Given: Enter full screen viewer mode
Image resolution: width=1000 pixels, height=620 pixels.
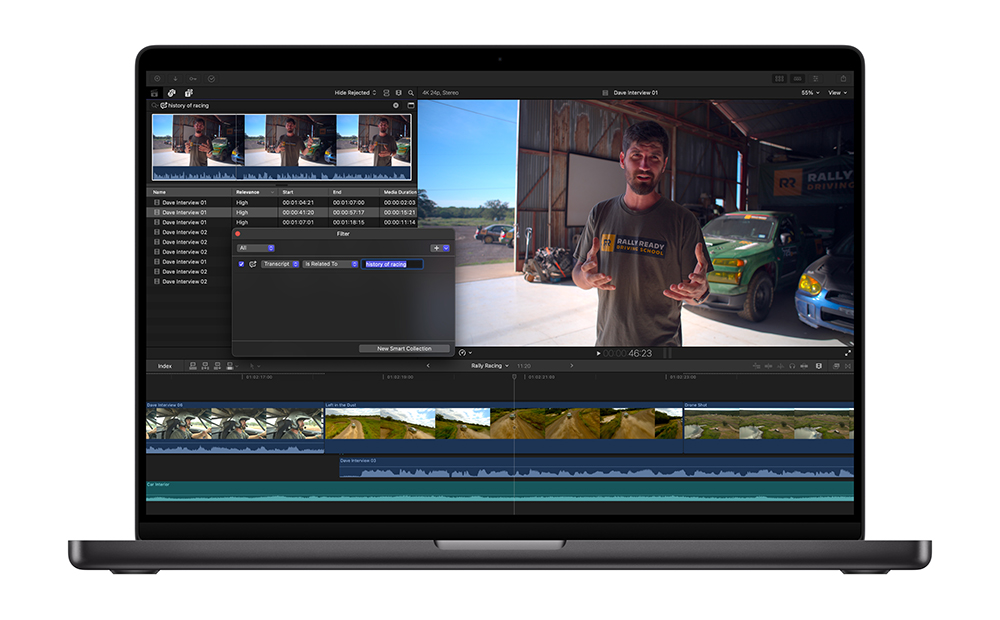Looking at the screenshot, I should point(848,352).
